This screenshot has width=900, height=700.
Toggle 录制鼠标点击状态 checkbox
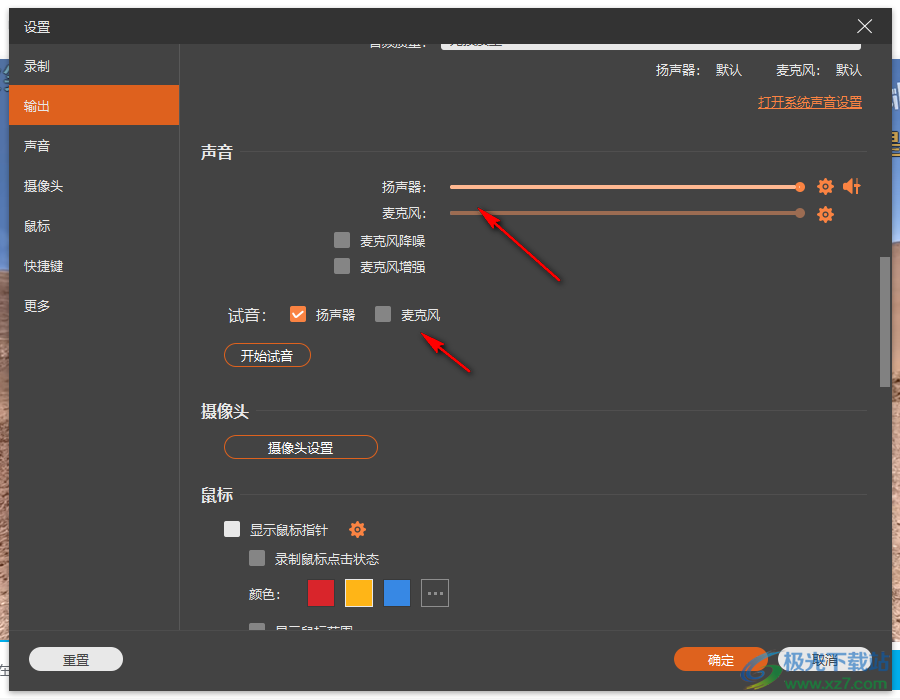257,558
